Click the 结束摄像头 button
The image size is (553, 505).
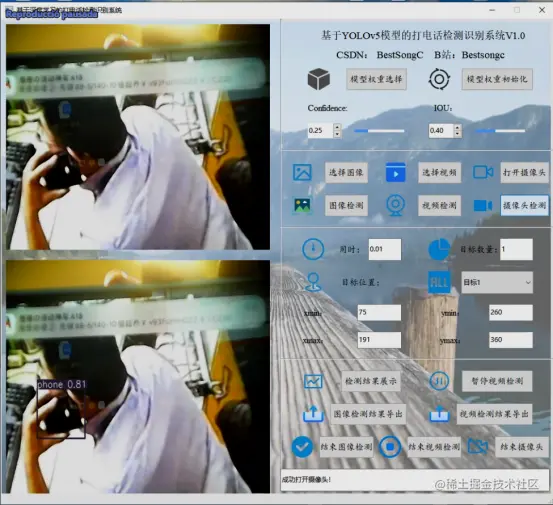pyautogui.click(x=522, y=447)
